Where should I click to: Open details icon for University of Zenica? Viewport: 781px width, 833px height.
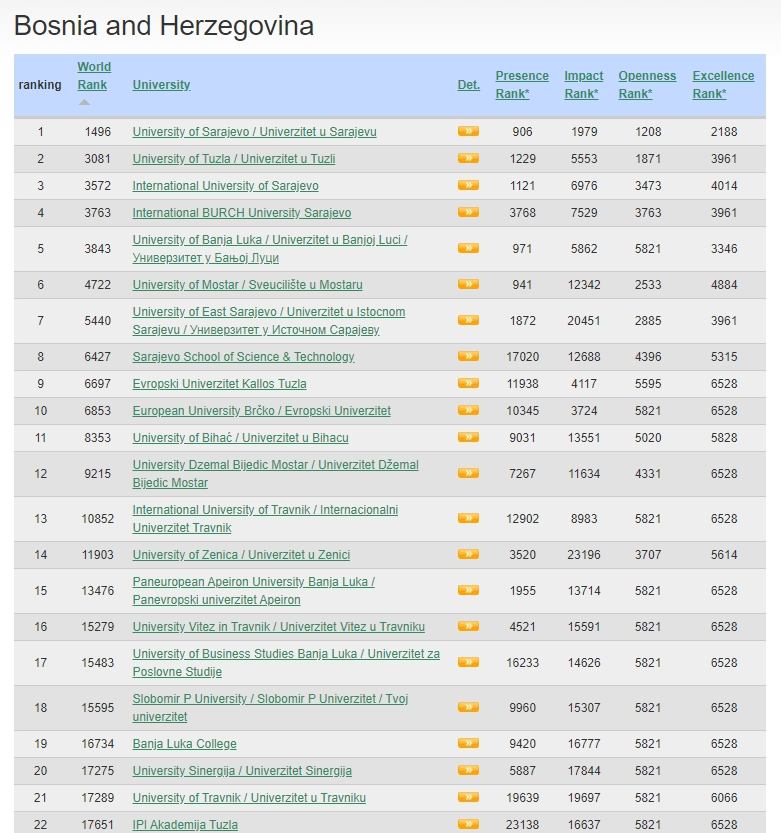coord(468,554)
